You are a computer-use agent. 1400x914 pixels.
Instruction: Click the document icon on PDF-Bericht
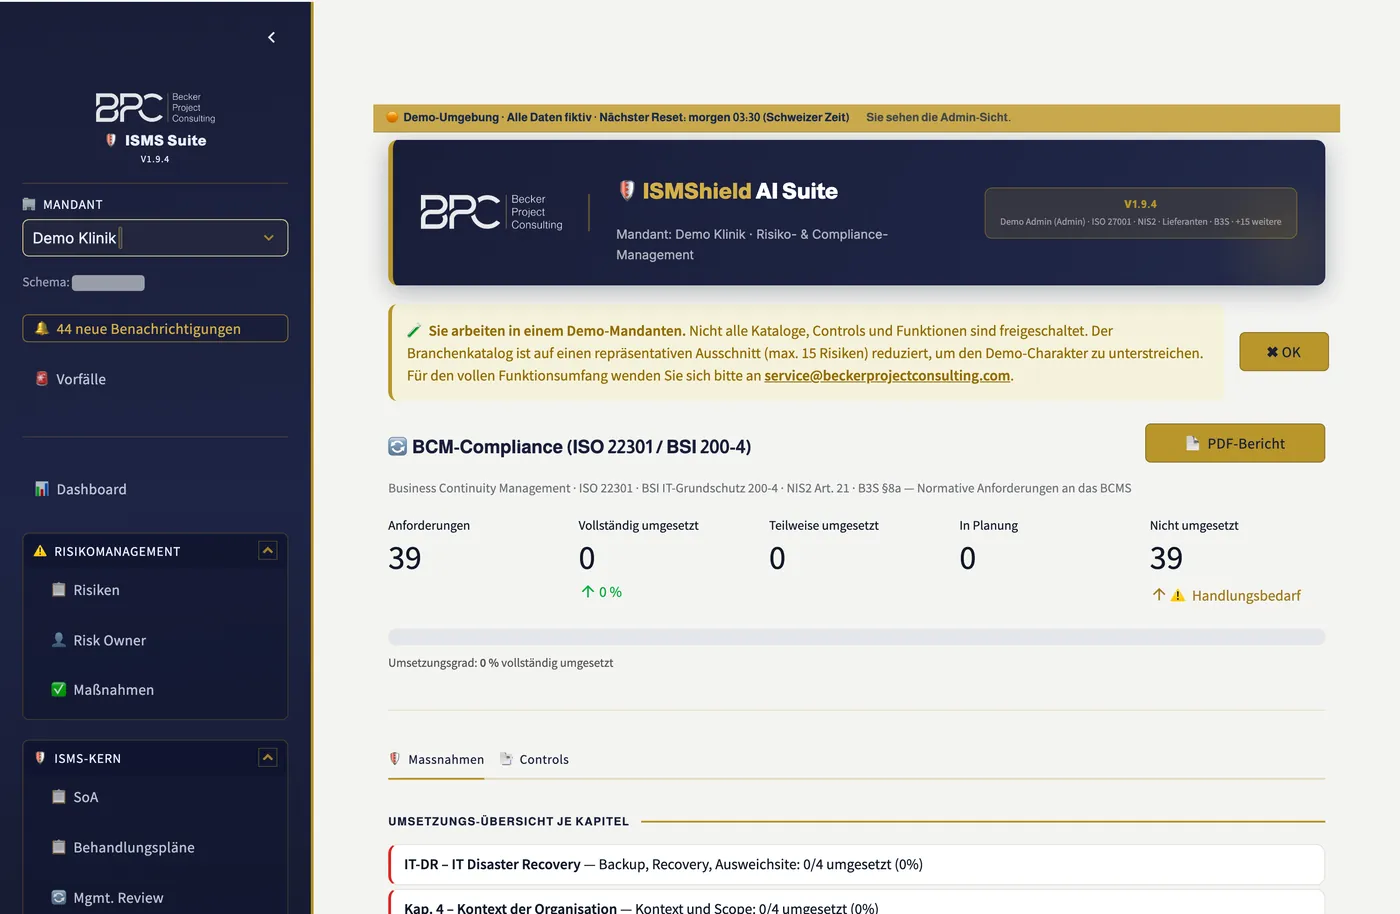[x=1193, y=443]
